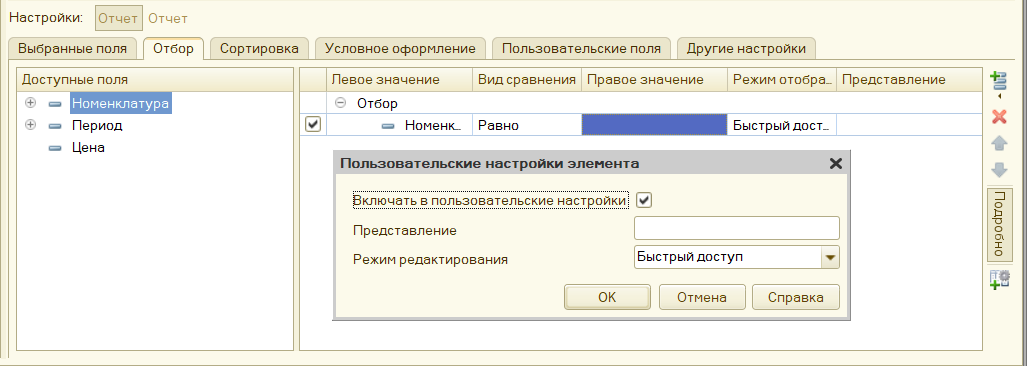Move filter item down with arrow icon

[999, 170]
